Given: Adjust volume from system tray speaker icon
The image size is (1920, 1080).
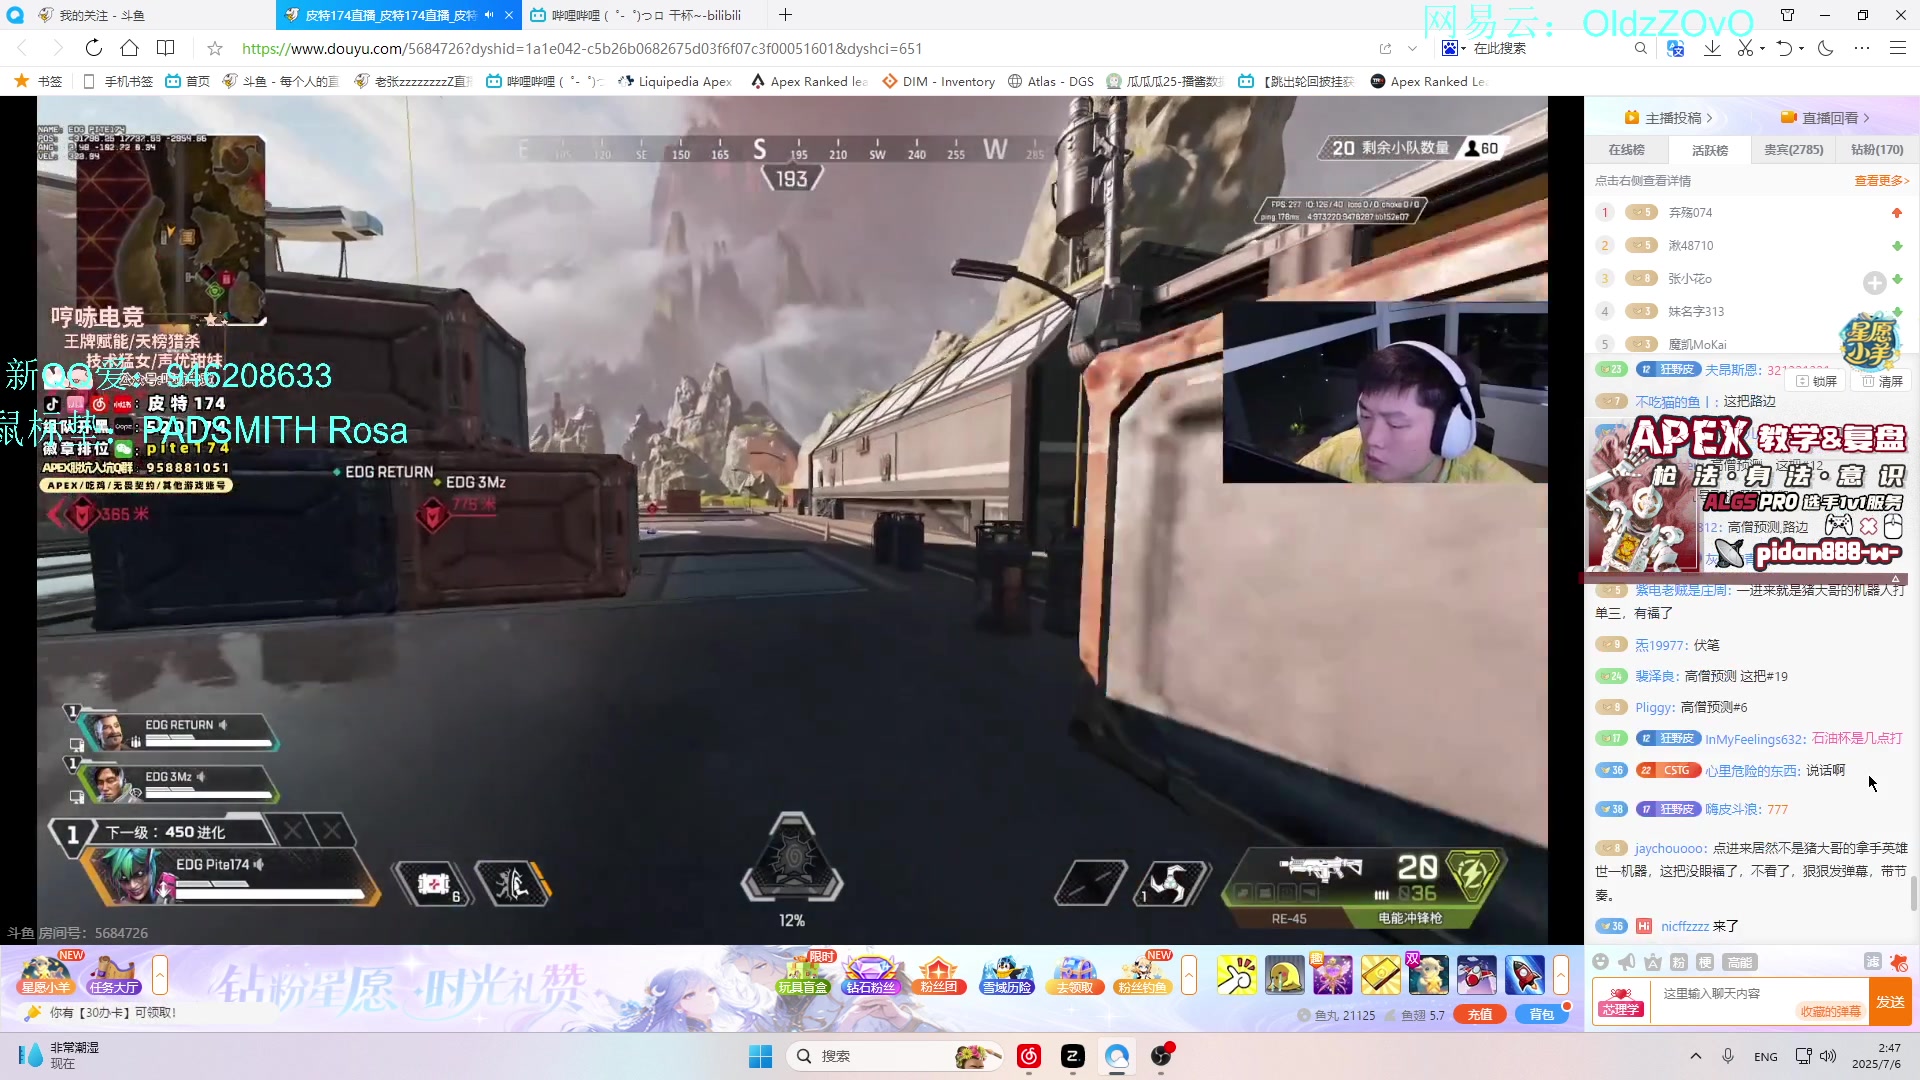Looking at the screenshot, I should coord(1828,1056).
